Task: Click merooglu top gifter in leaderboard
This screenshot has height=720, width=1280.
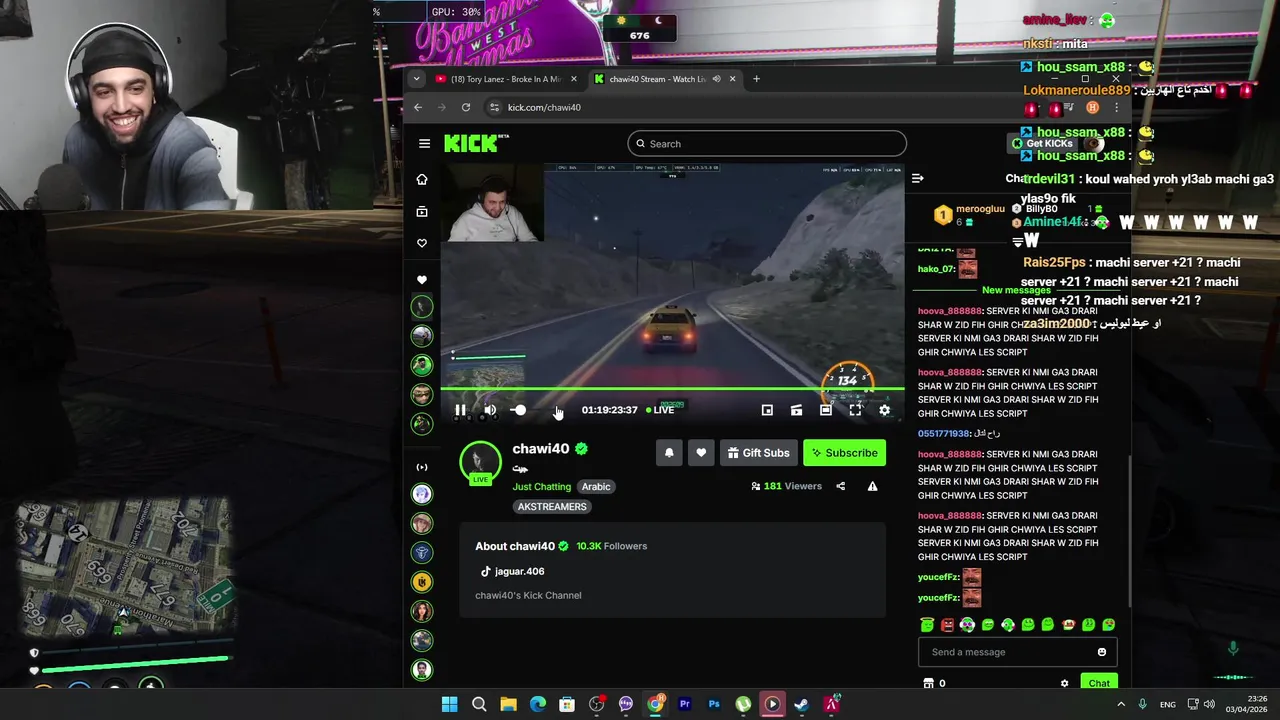Action: [969, 215]
